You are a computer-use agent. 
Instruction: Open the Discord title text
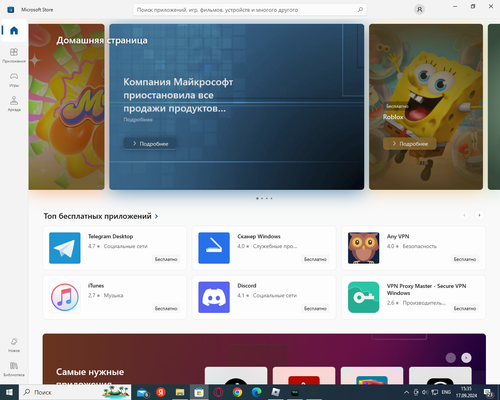click(x=247, y=286)
